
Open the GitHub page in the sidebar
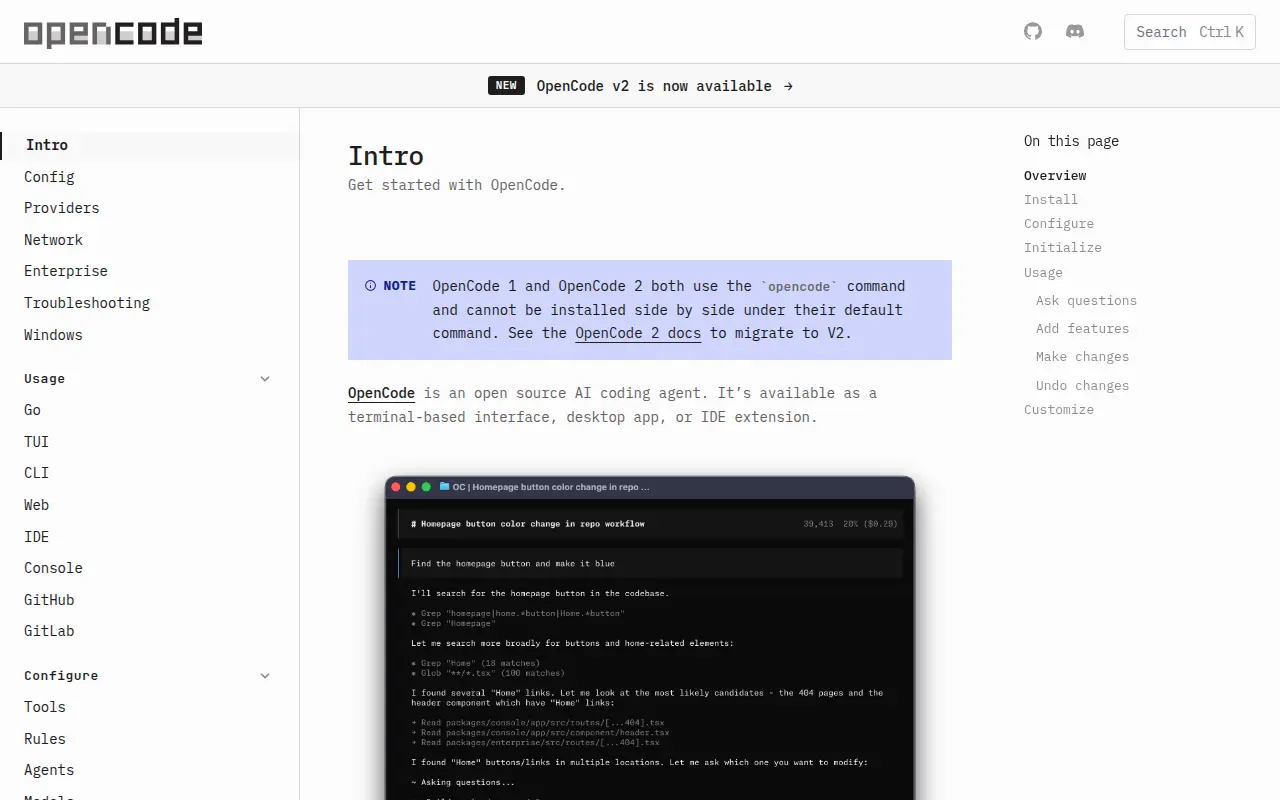[49, 600]
